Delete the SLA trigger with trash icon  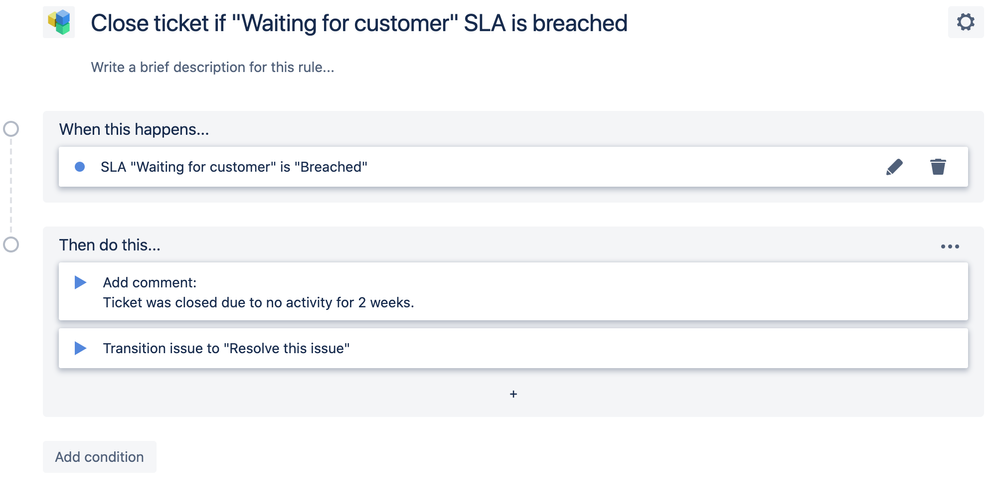click(937, 167)
